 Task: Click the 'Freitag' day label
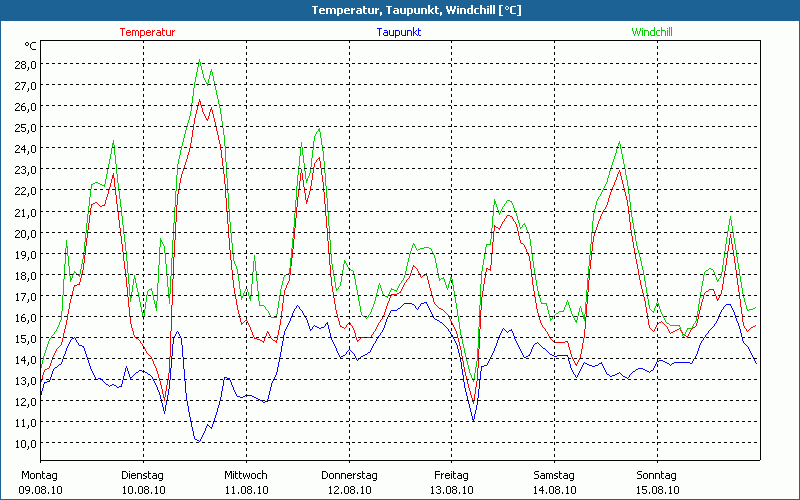[451, 476]
